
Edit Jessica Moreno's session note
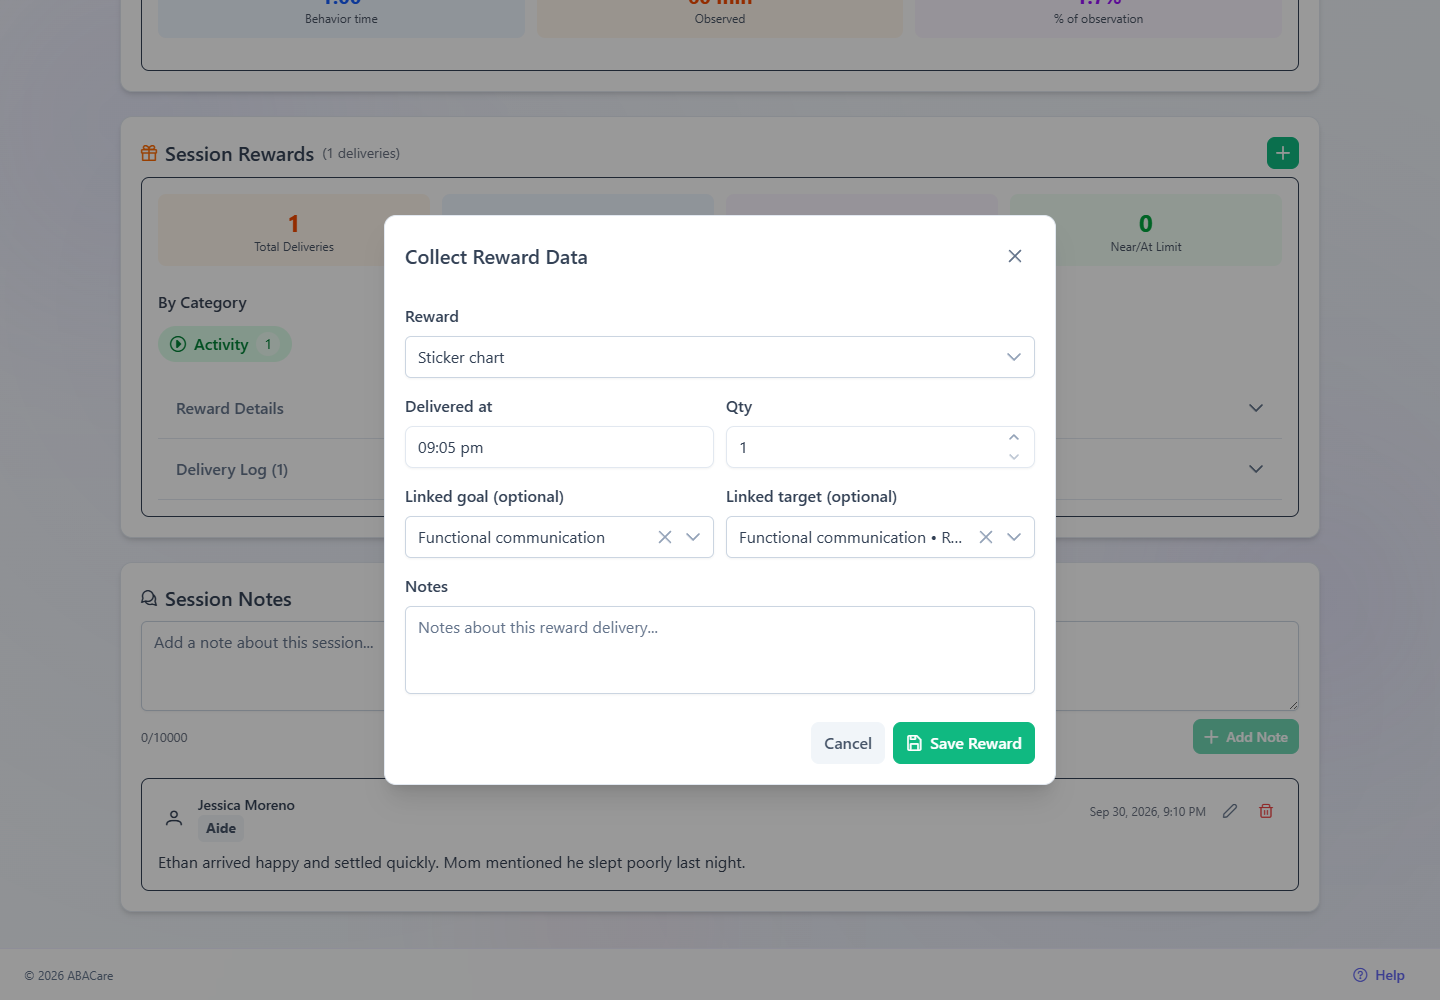tap(1230, 811)
